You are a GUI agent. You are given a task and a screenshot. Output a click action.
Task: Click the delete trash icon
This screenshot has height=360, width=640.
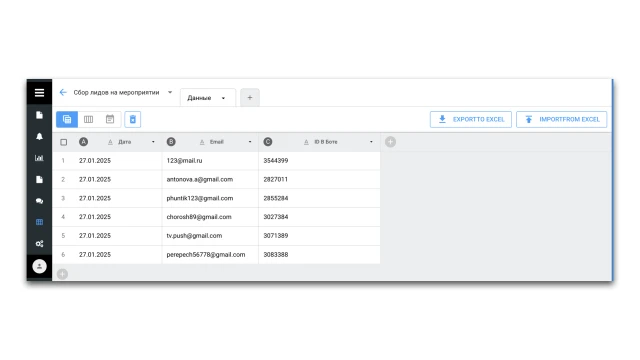click(133, 119)
